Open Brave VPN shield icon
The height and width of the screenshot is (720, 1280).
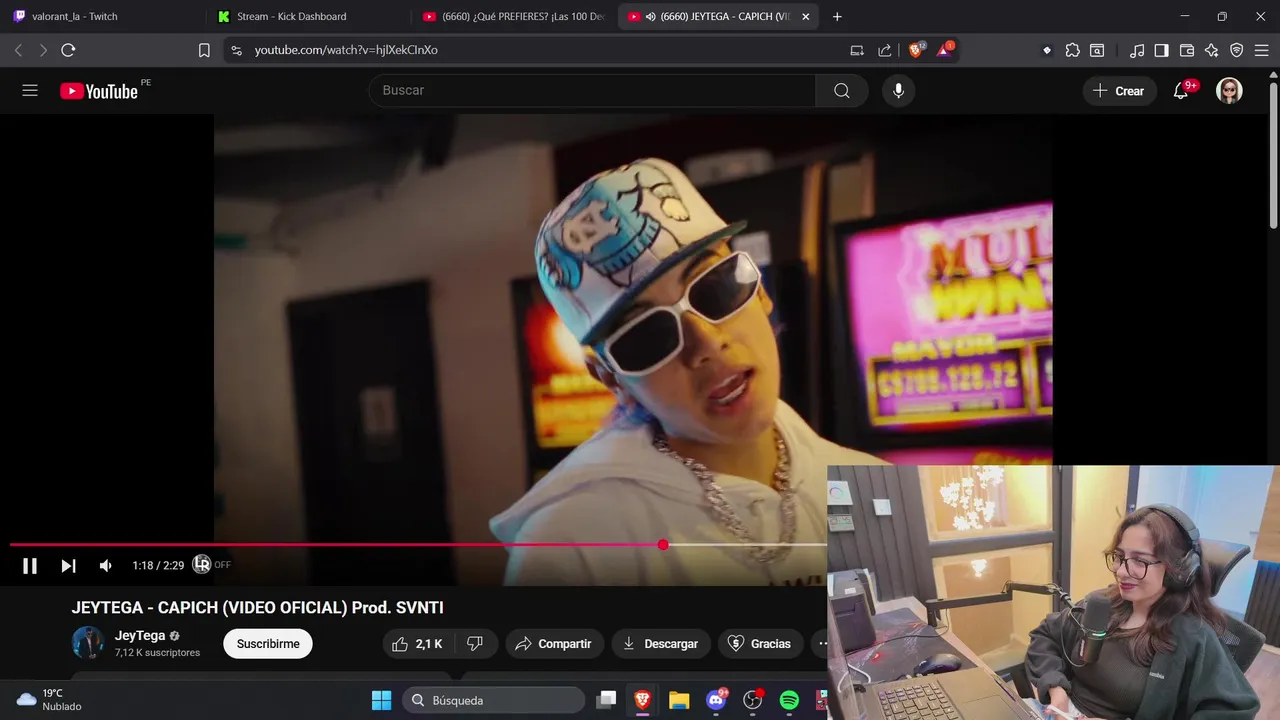1237,50
